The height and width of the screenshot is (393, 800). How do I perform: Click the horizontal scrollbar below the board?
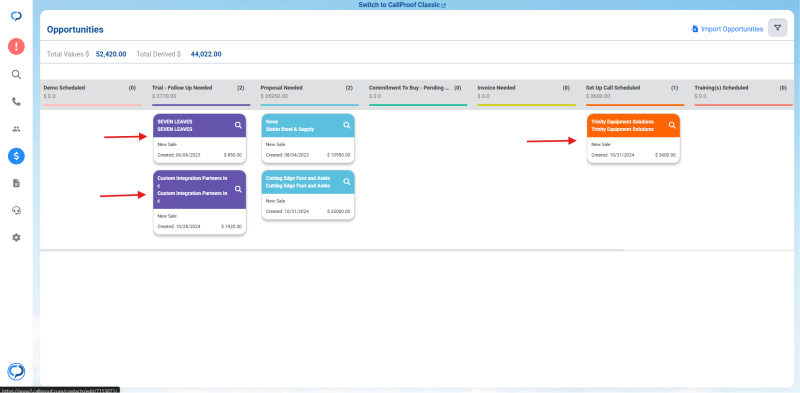tap(332, 250)
